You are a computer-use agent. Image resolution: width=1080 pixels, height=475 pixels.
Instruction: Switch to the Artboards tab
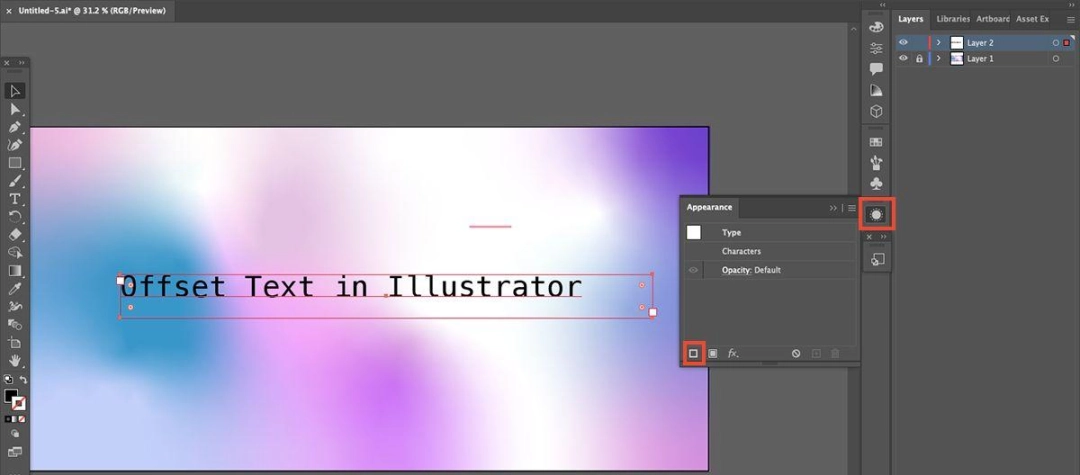[x=993, y=19]
